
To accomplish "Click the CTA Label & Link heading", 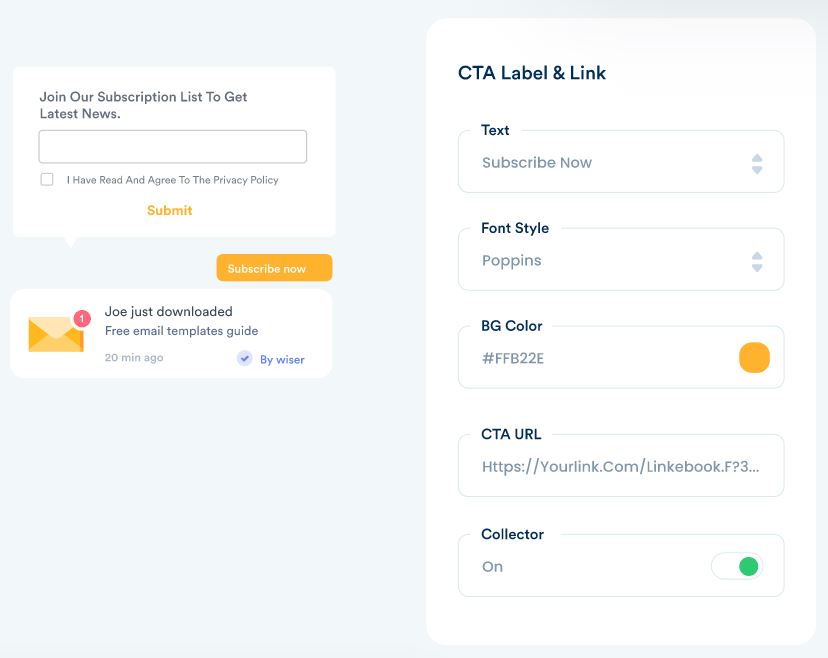I will (x=532, y=73).
